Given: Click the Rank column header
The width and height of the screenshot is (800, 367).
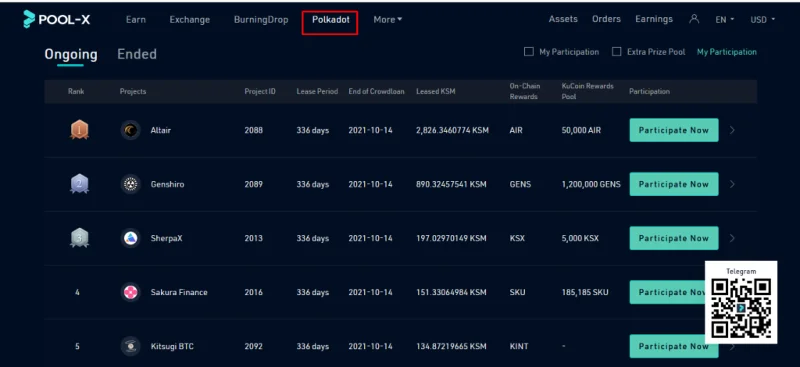Looking at the screenshot, I should pyautogui.click(x=76, y=91).
